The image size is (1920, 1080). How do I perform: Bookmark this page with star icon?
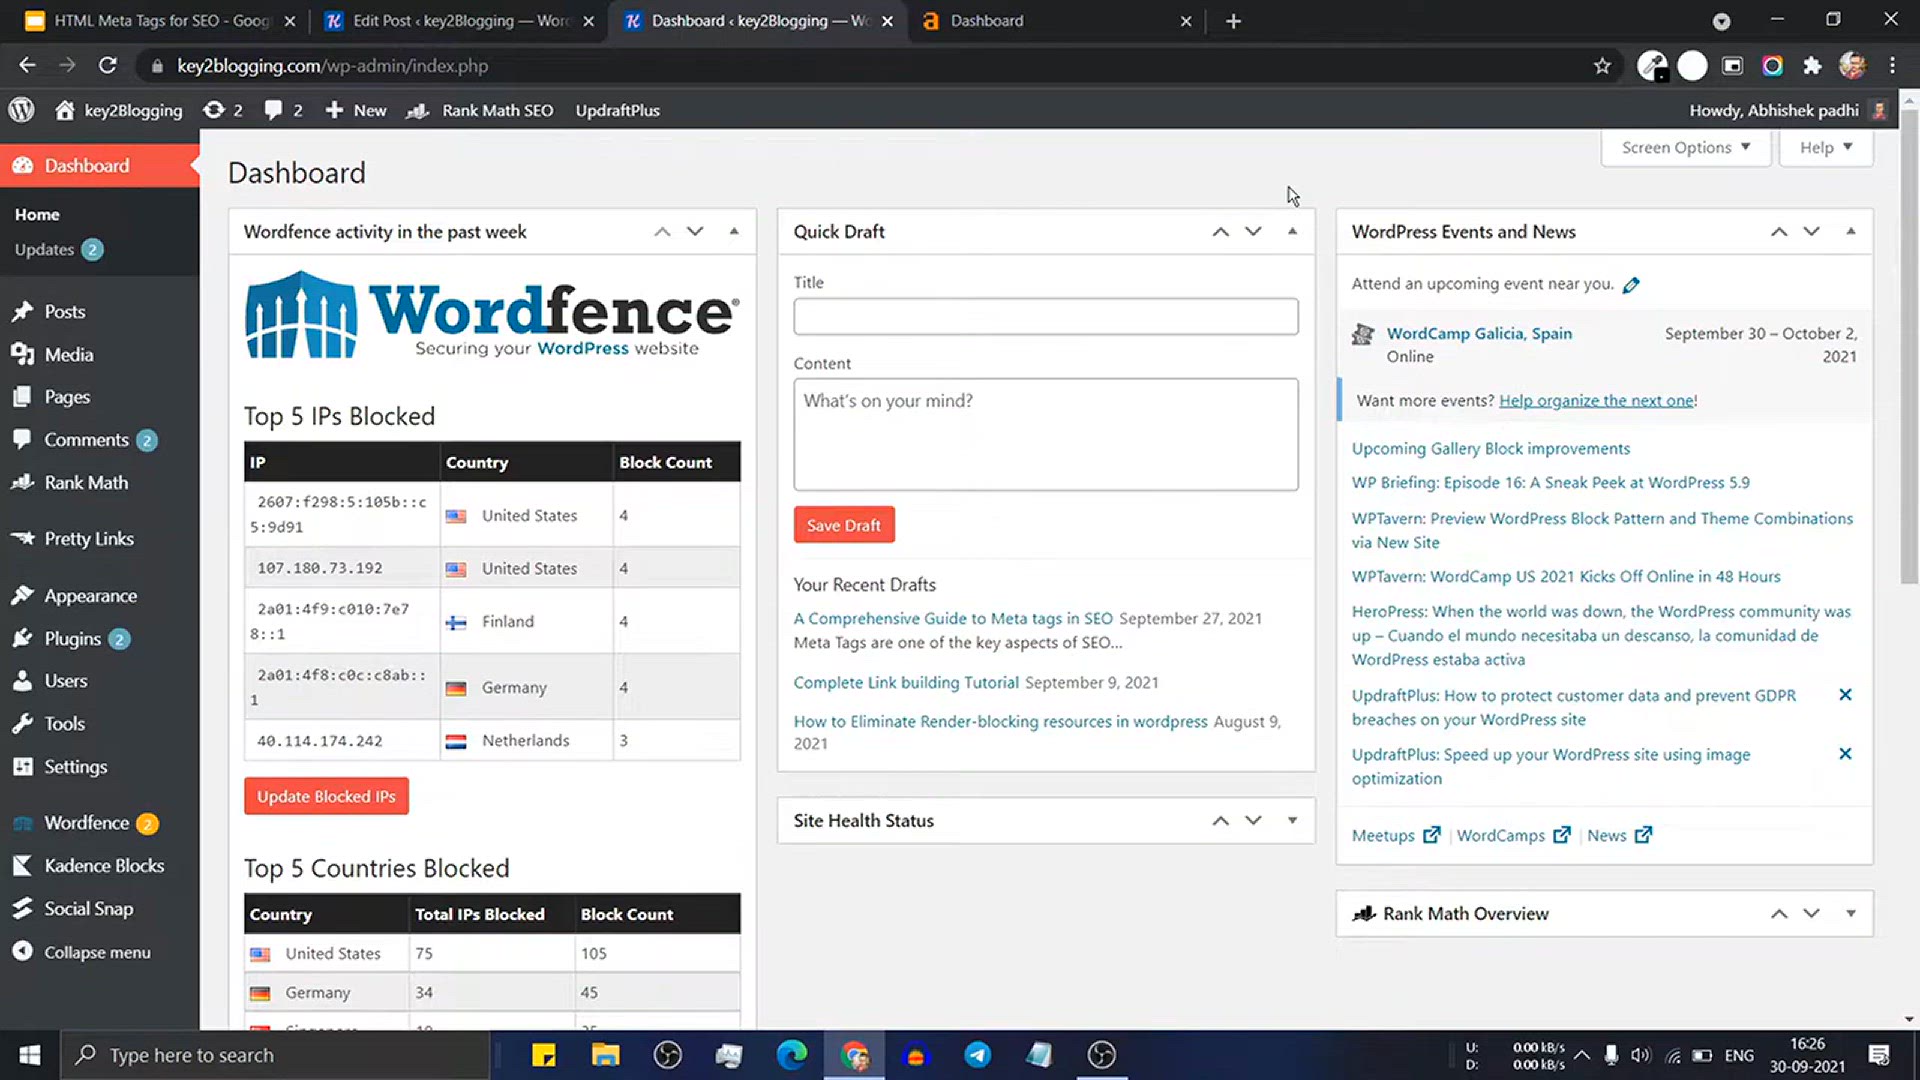tap(1602, 66)
